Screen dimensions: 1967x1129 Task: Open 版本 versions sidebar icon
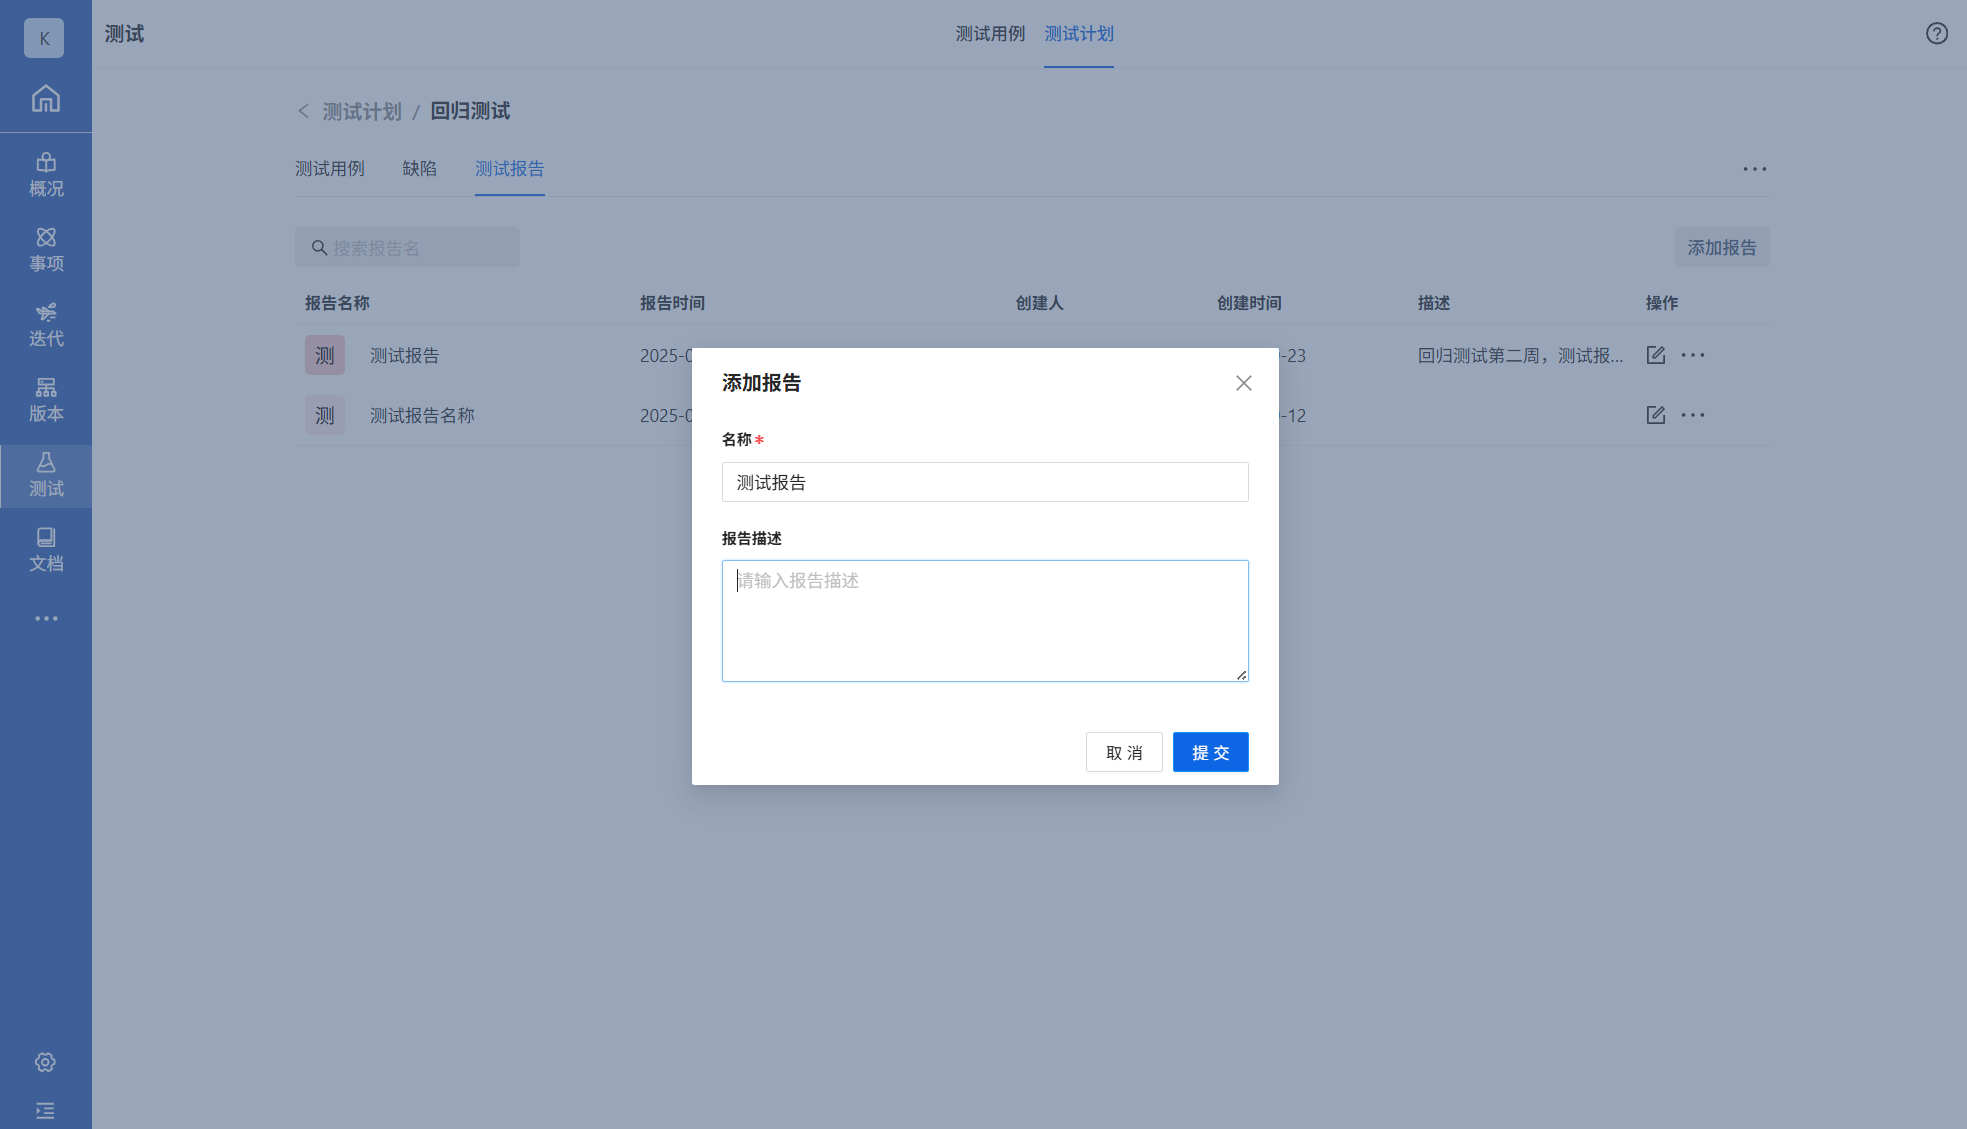tap(45, 399)
